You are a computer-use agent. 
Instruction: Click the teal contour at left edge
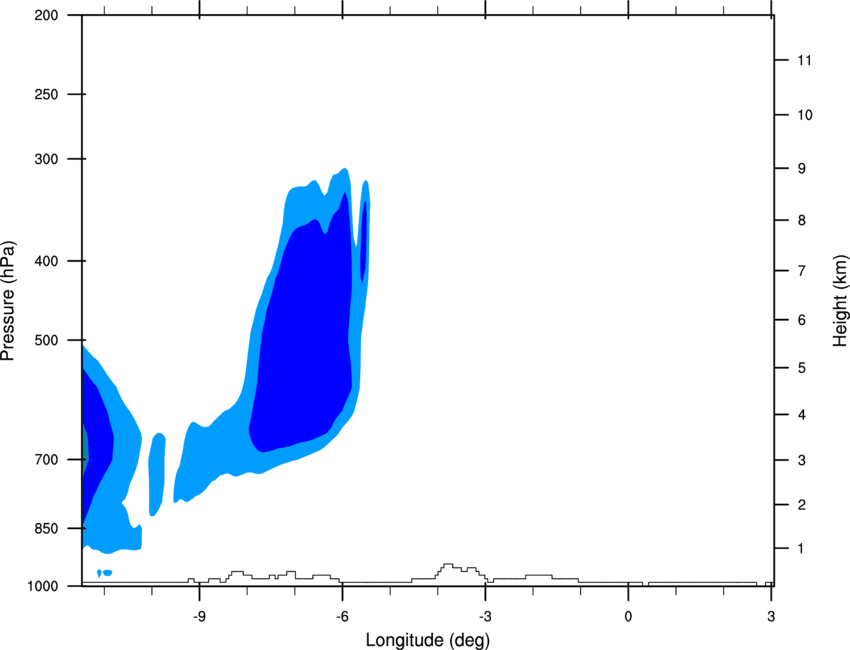(x=85, y=451)
